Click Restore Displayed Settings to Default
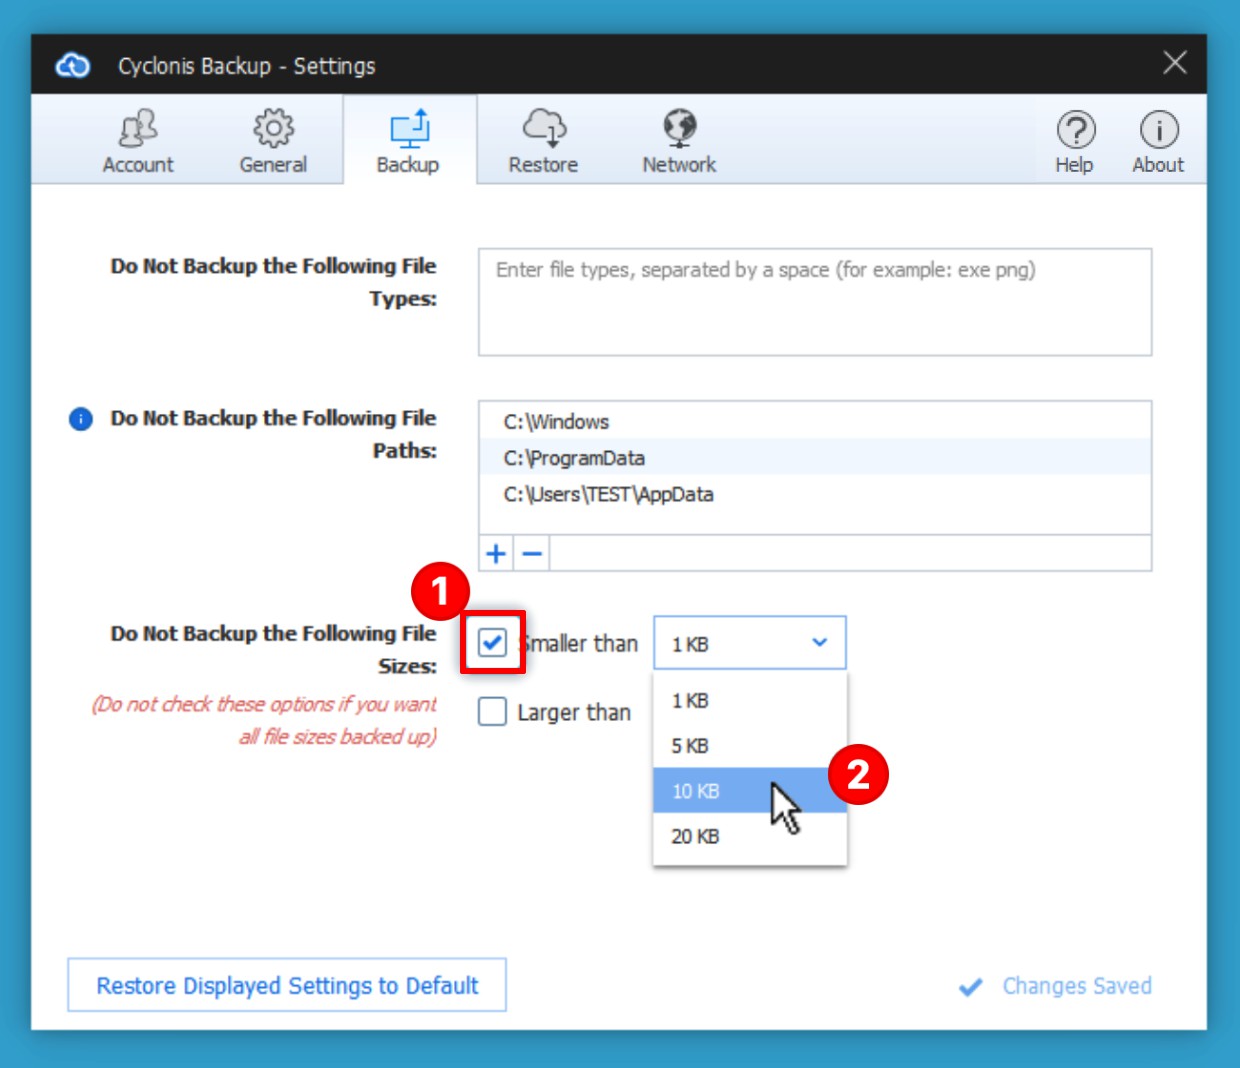 point(287,985)
